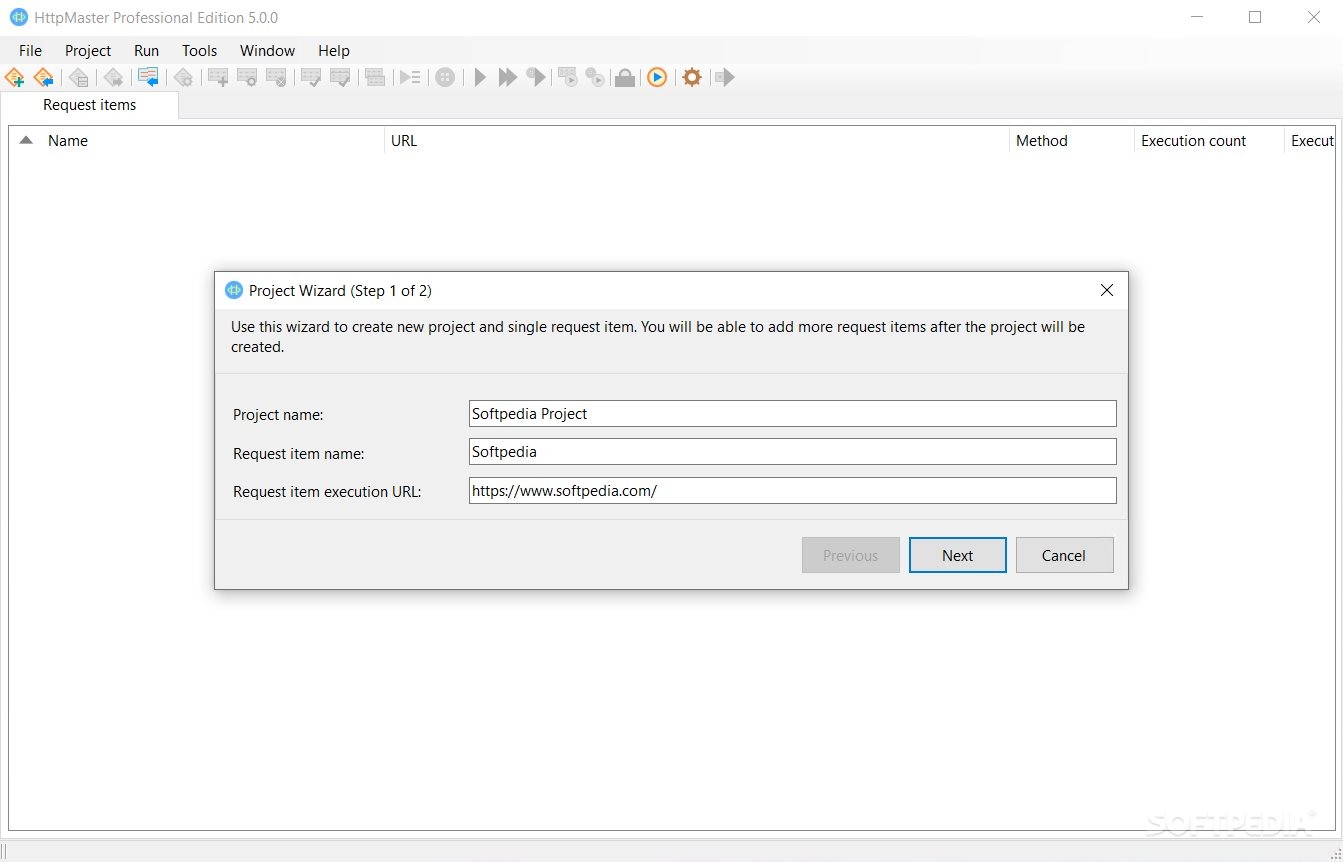This screenshot has height=862, width=1343.
Task: Open the Help menu
Action: [334, 50]
